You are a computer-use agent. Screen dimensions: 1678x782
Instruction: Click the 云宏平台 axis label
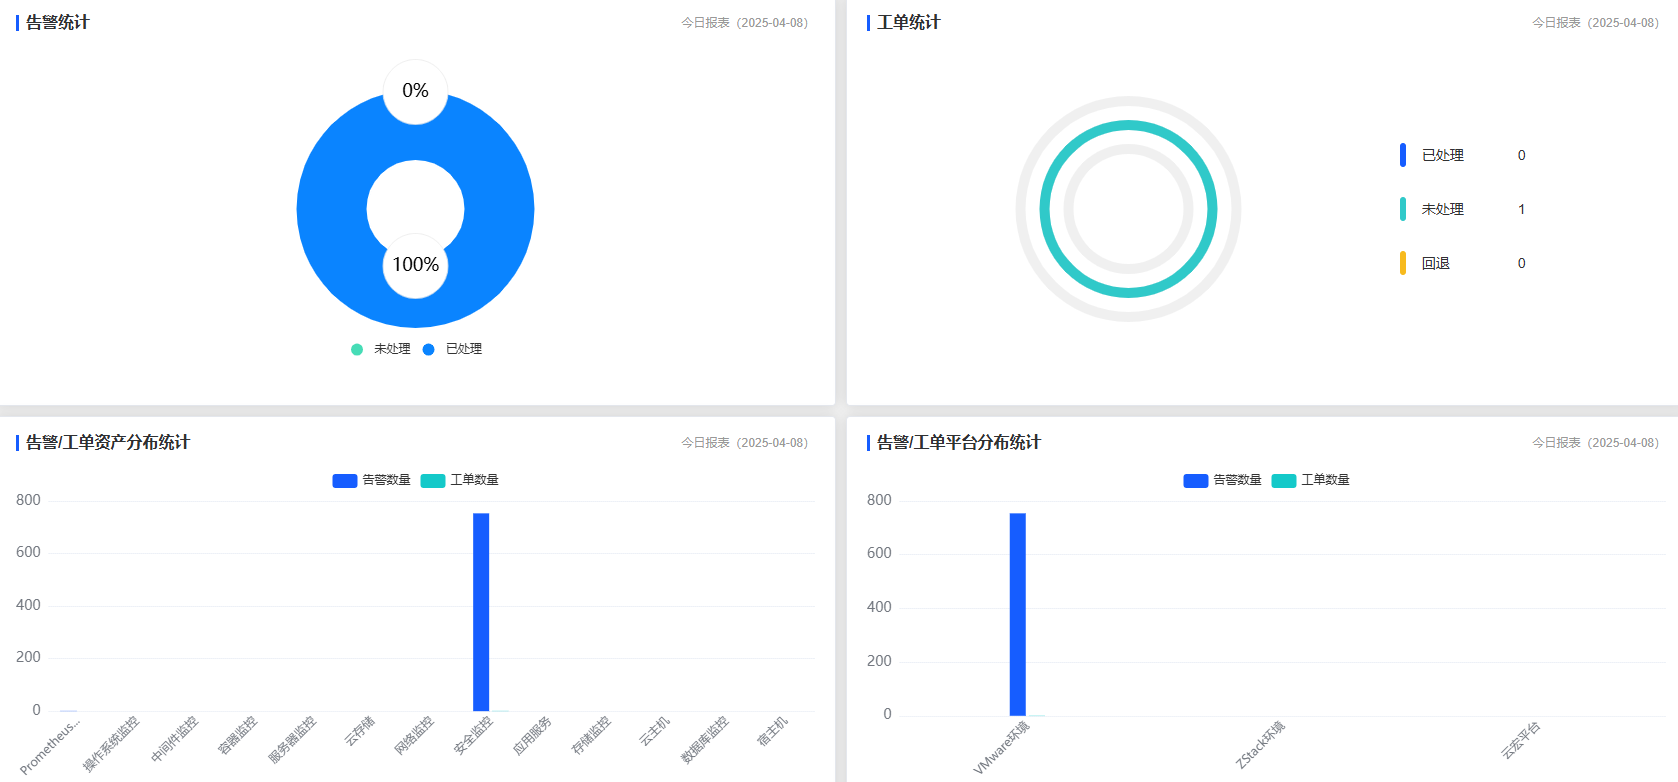click(1521, 740)
